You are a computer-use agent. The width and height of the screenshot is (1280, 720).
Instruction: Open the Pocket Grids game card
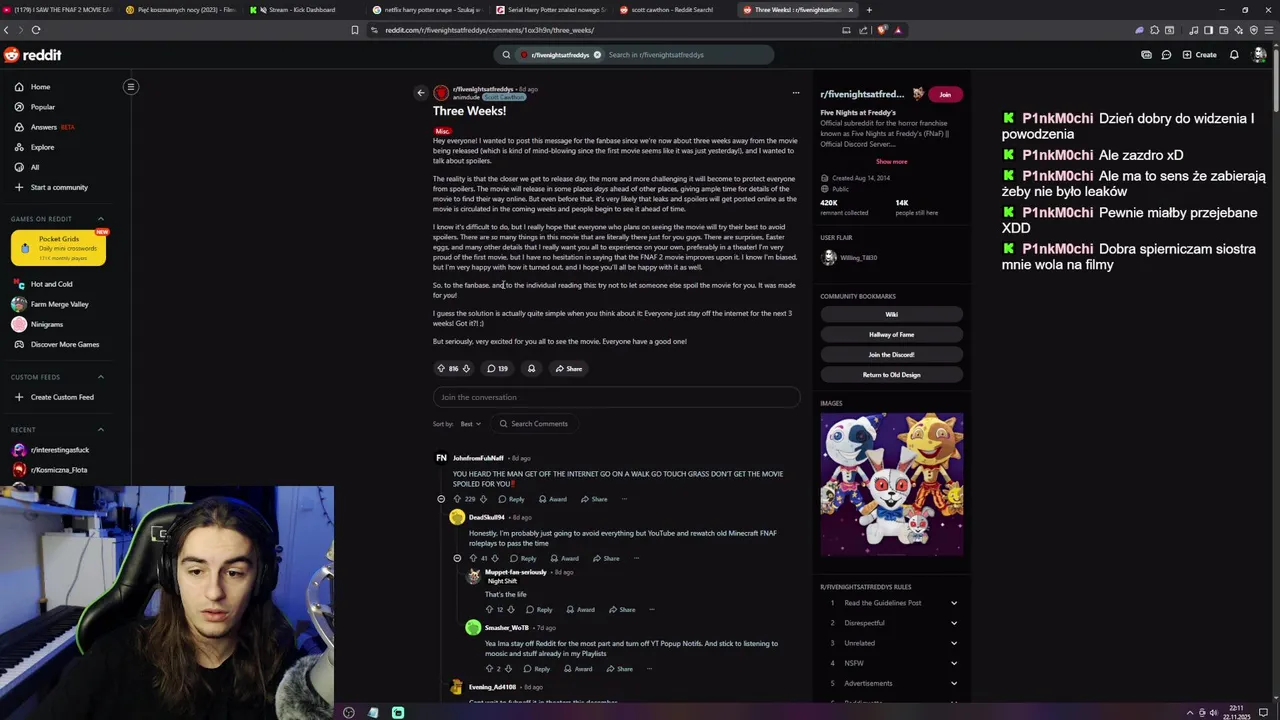[58, 248]
